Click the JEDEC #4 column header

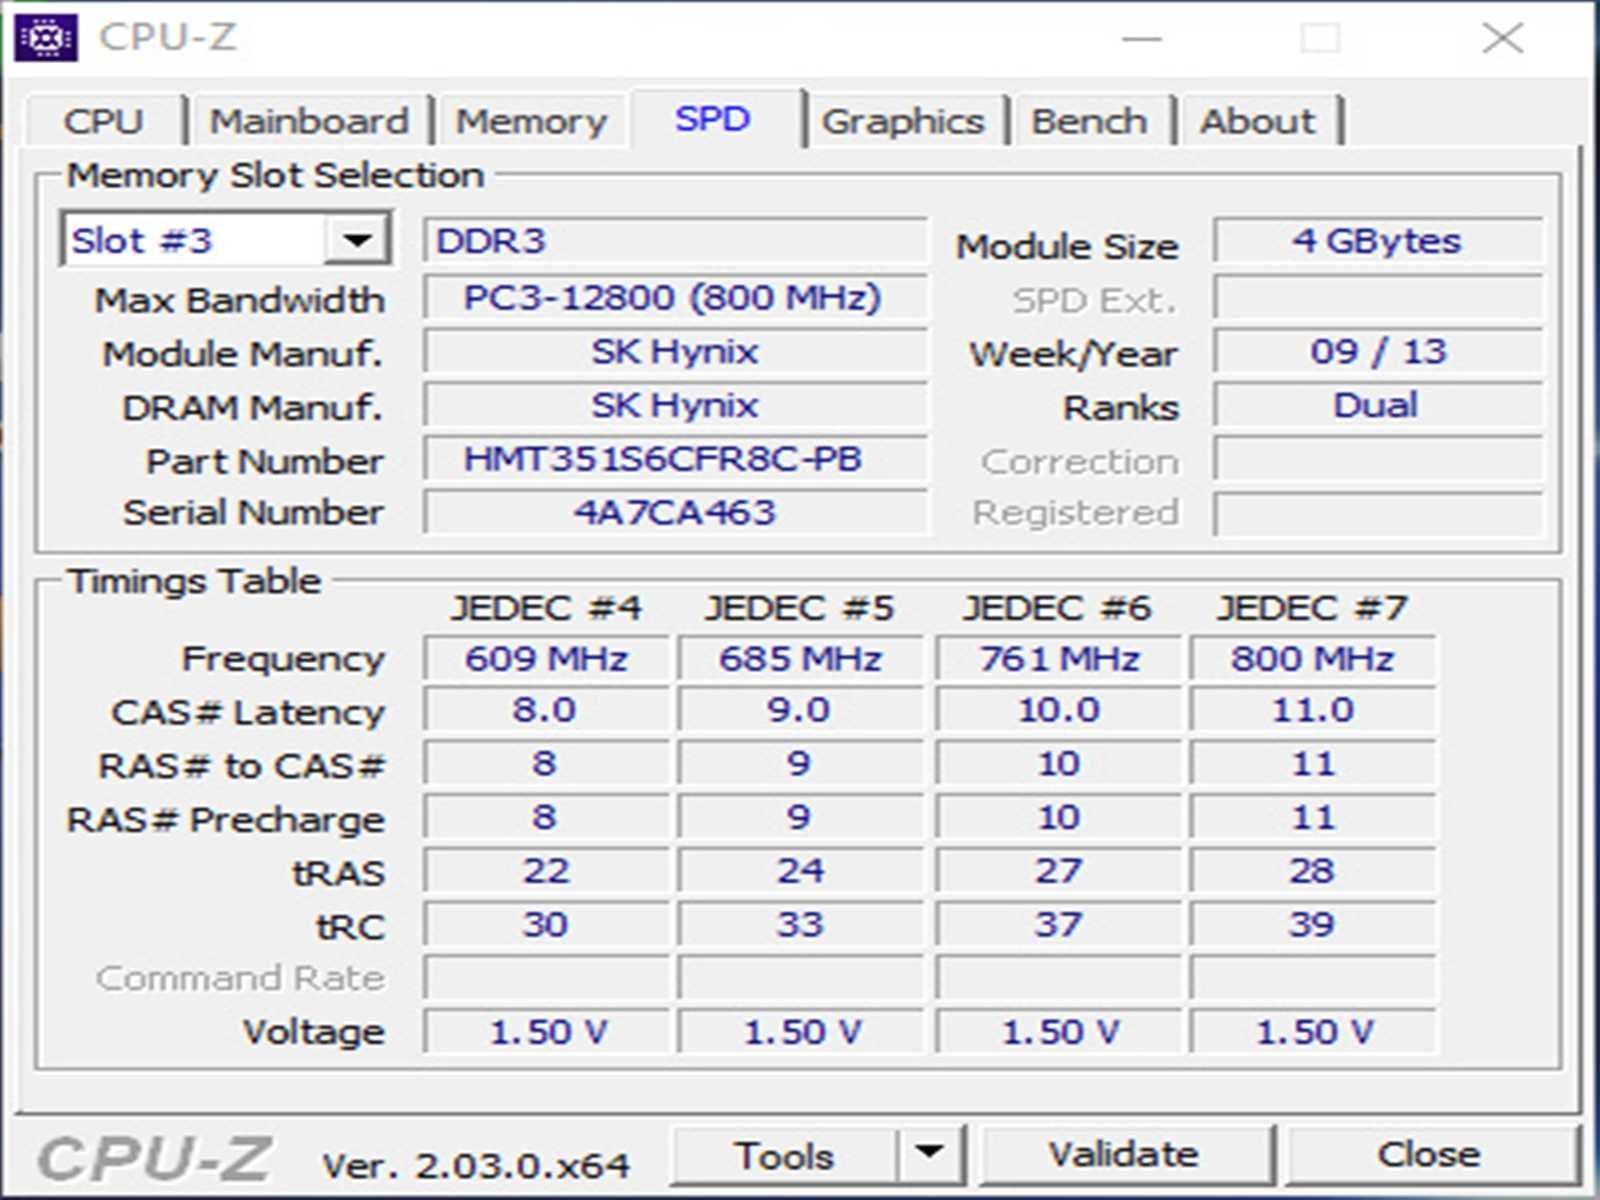(546, 608)
